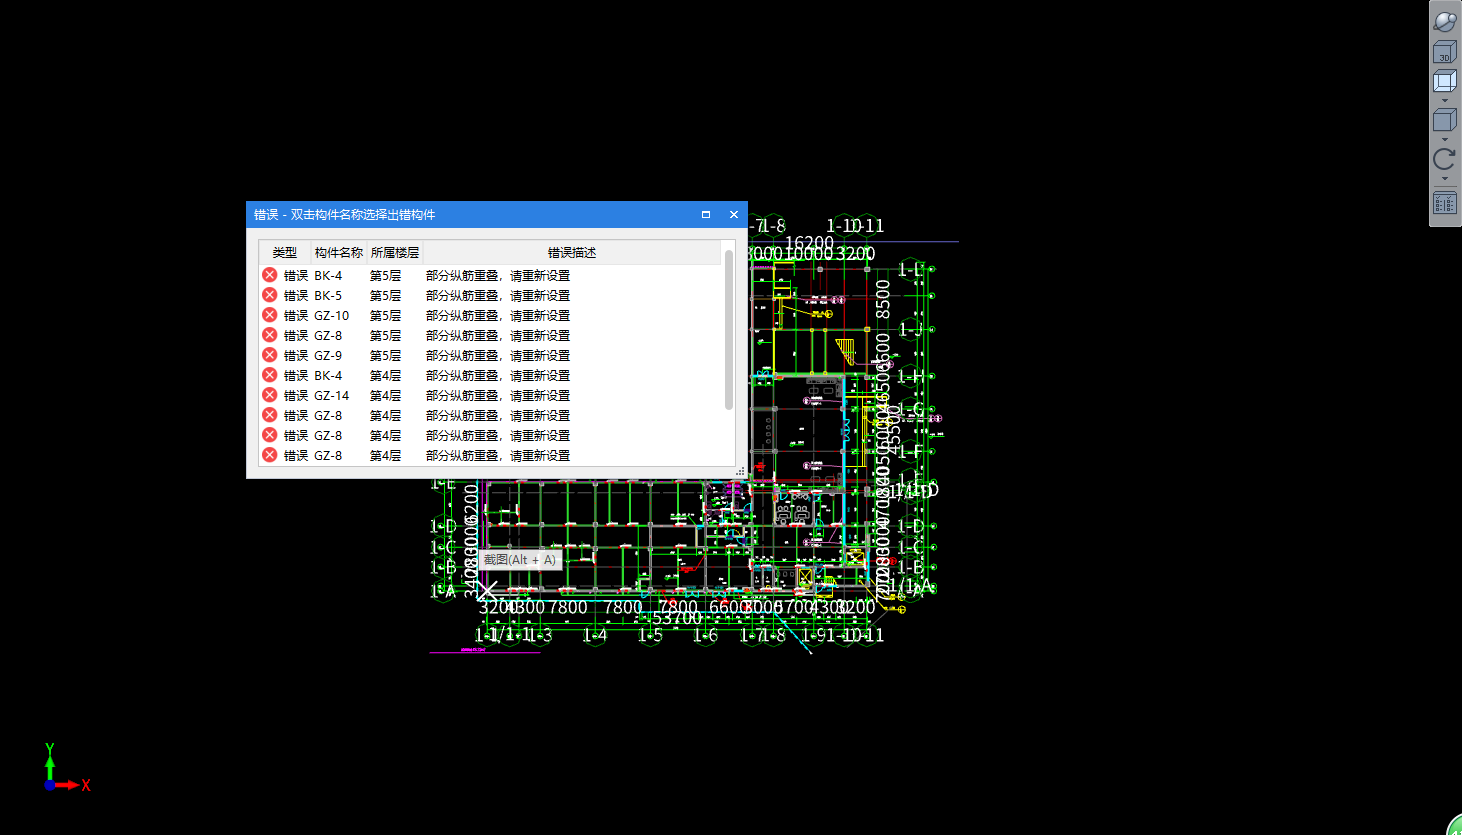
Task: Click 第4层 cell in GZ-14 row
Action: (x=385, y=395)
